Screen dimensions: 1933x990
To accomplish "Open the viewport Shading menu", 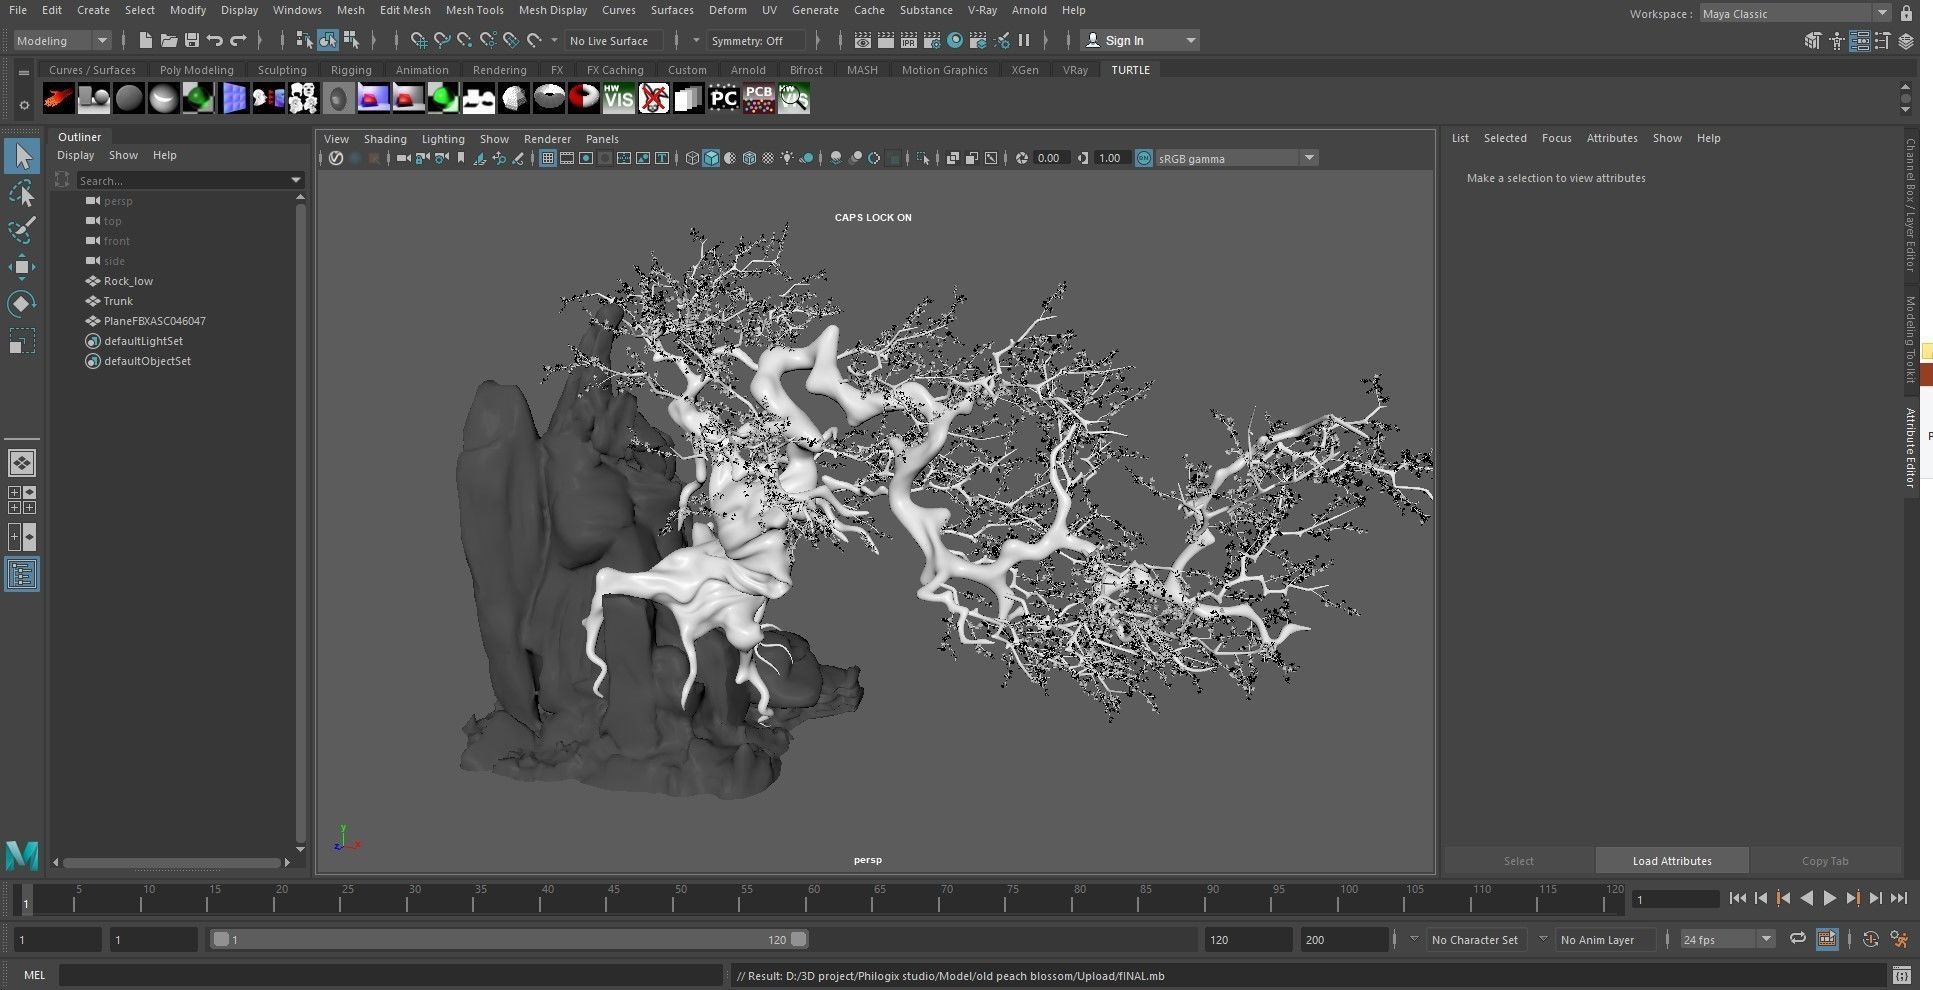I will click(385, 139).
